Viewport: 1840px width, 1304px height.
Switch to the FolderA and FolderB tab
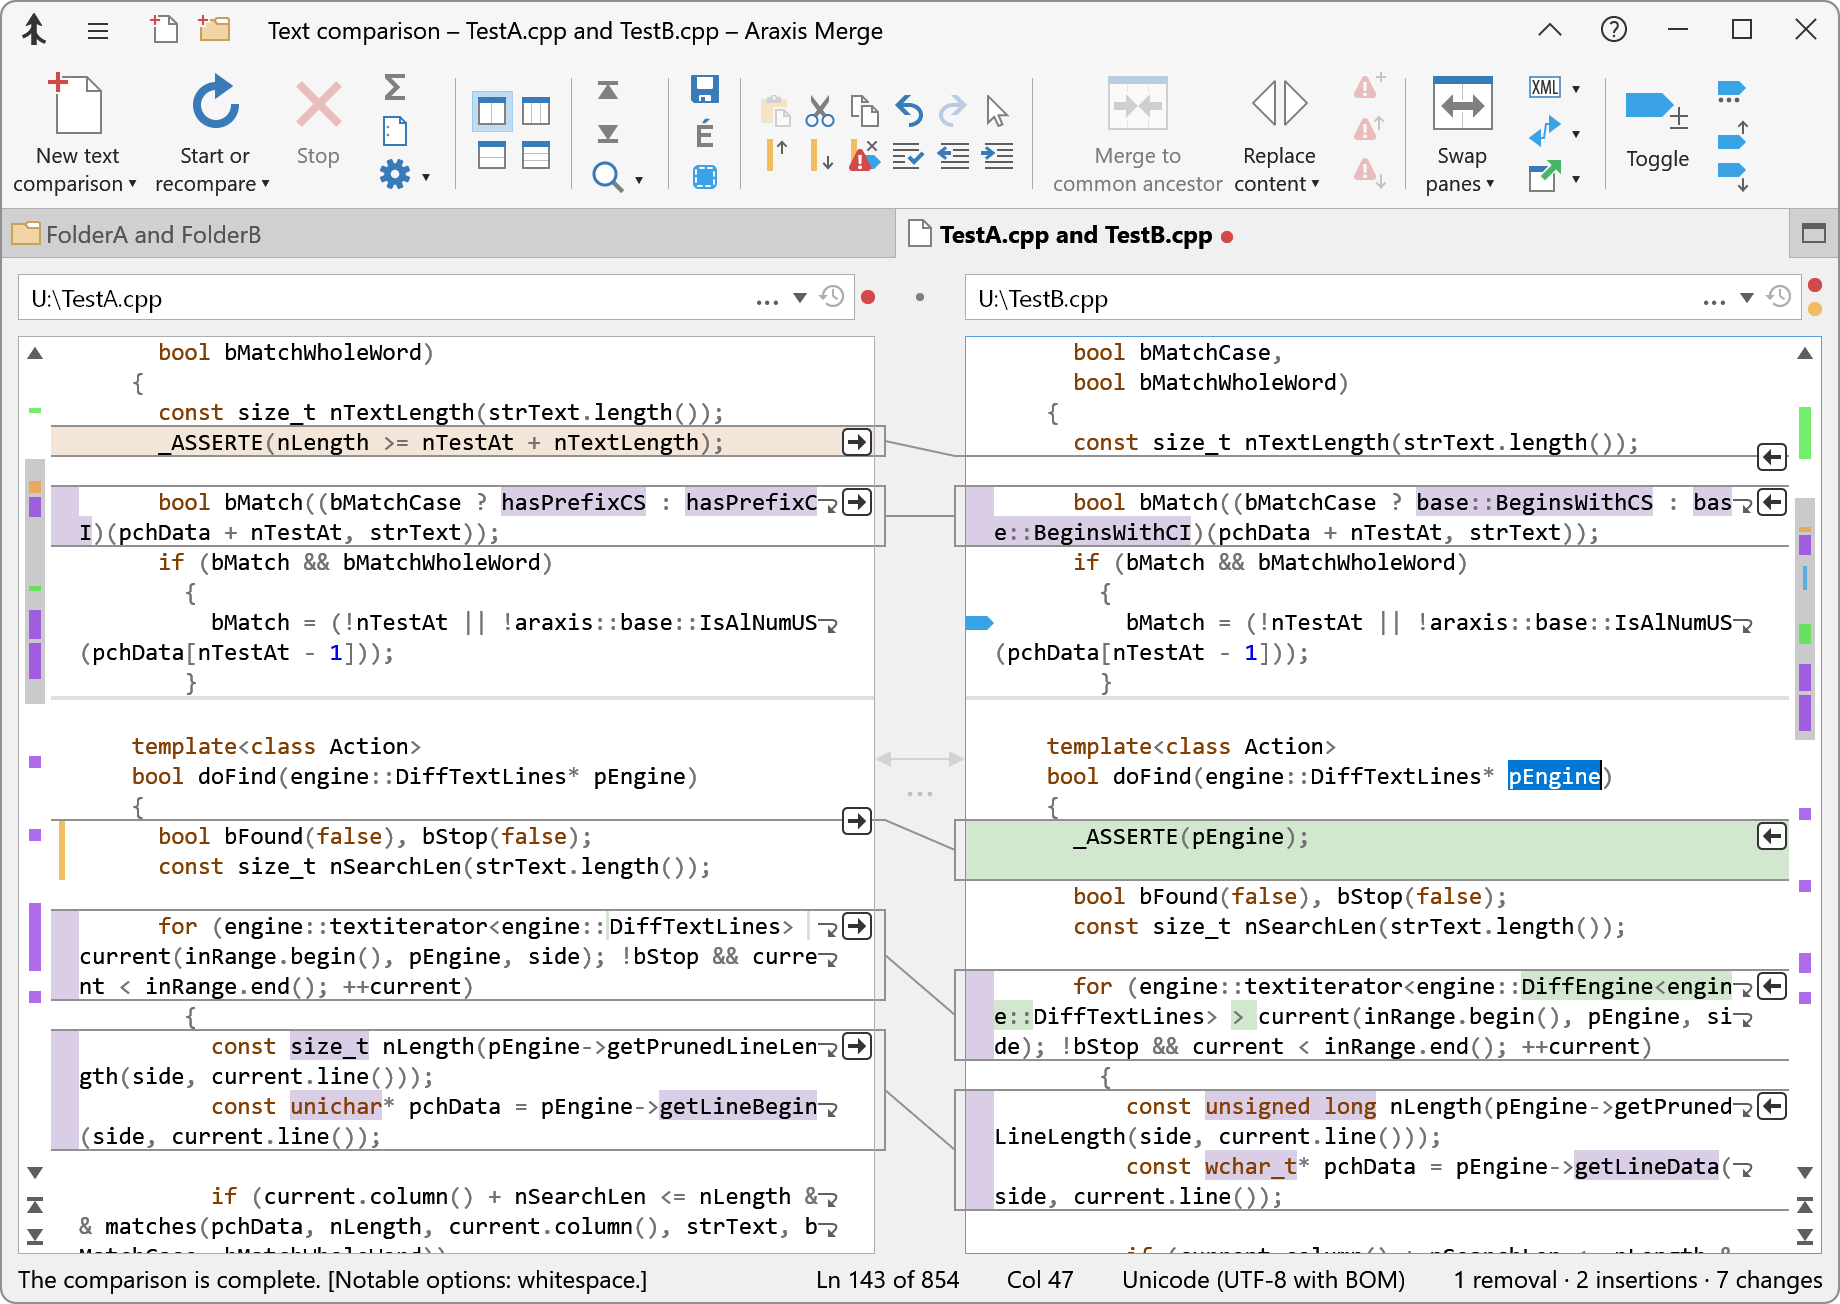point(152,234)
